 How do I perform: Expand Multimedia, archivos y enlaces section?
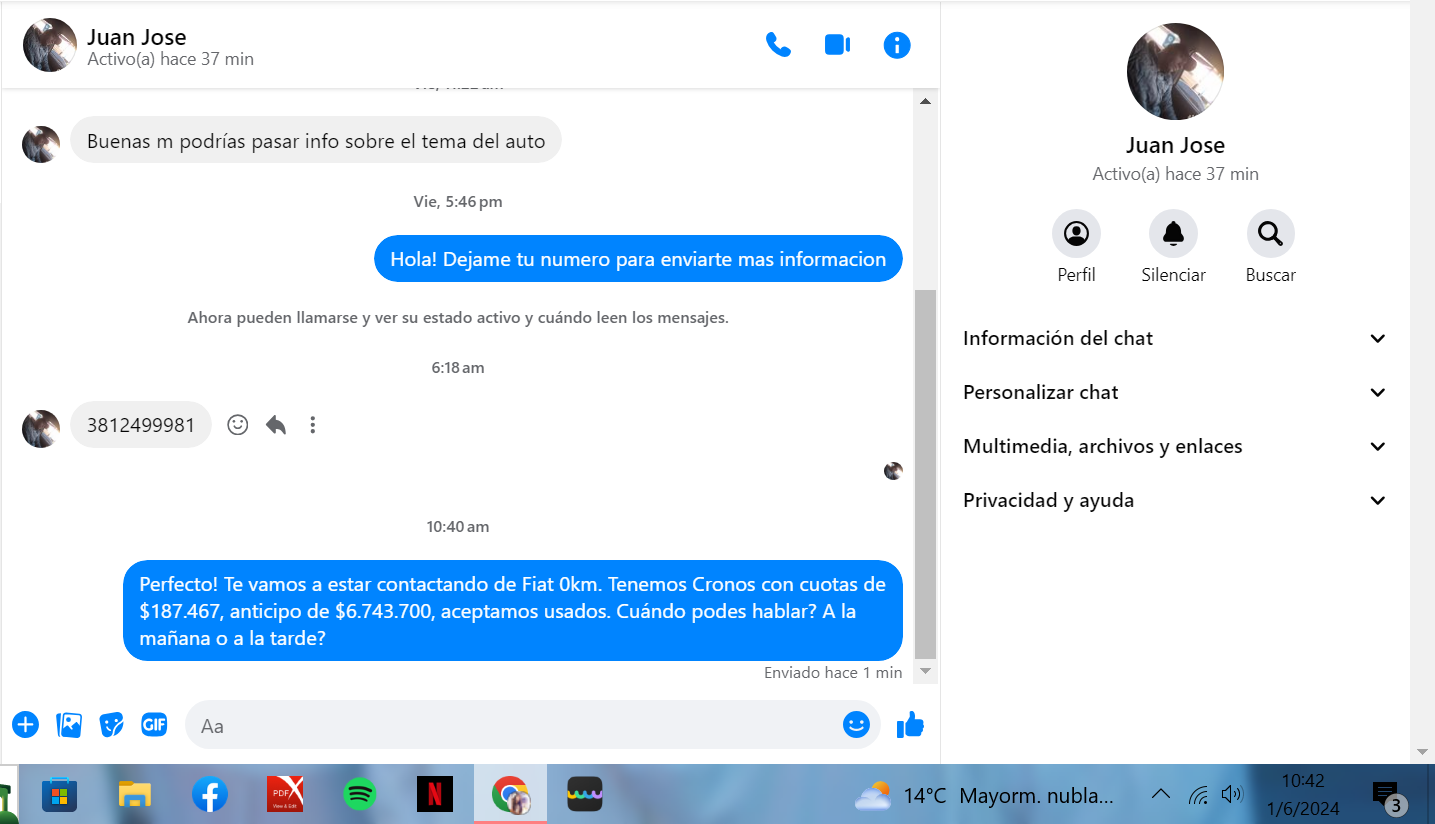1174,446
